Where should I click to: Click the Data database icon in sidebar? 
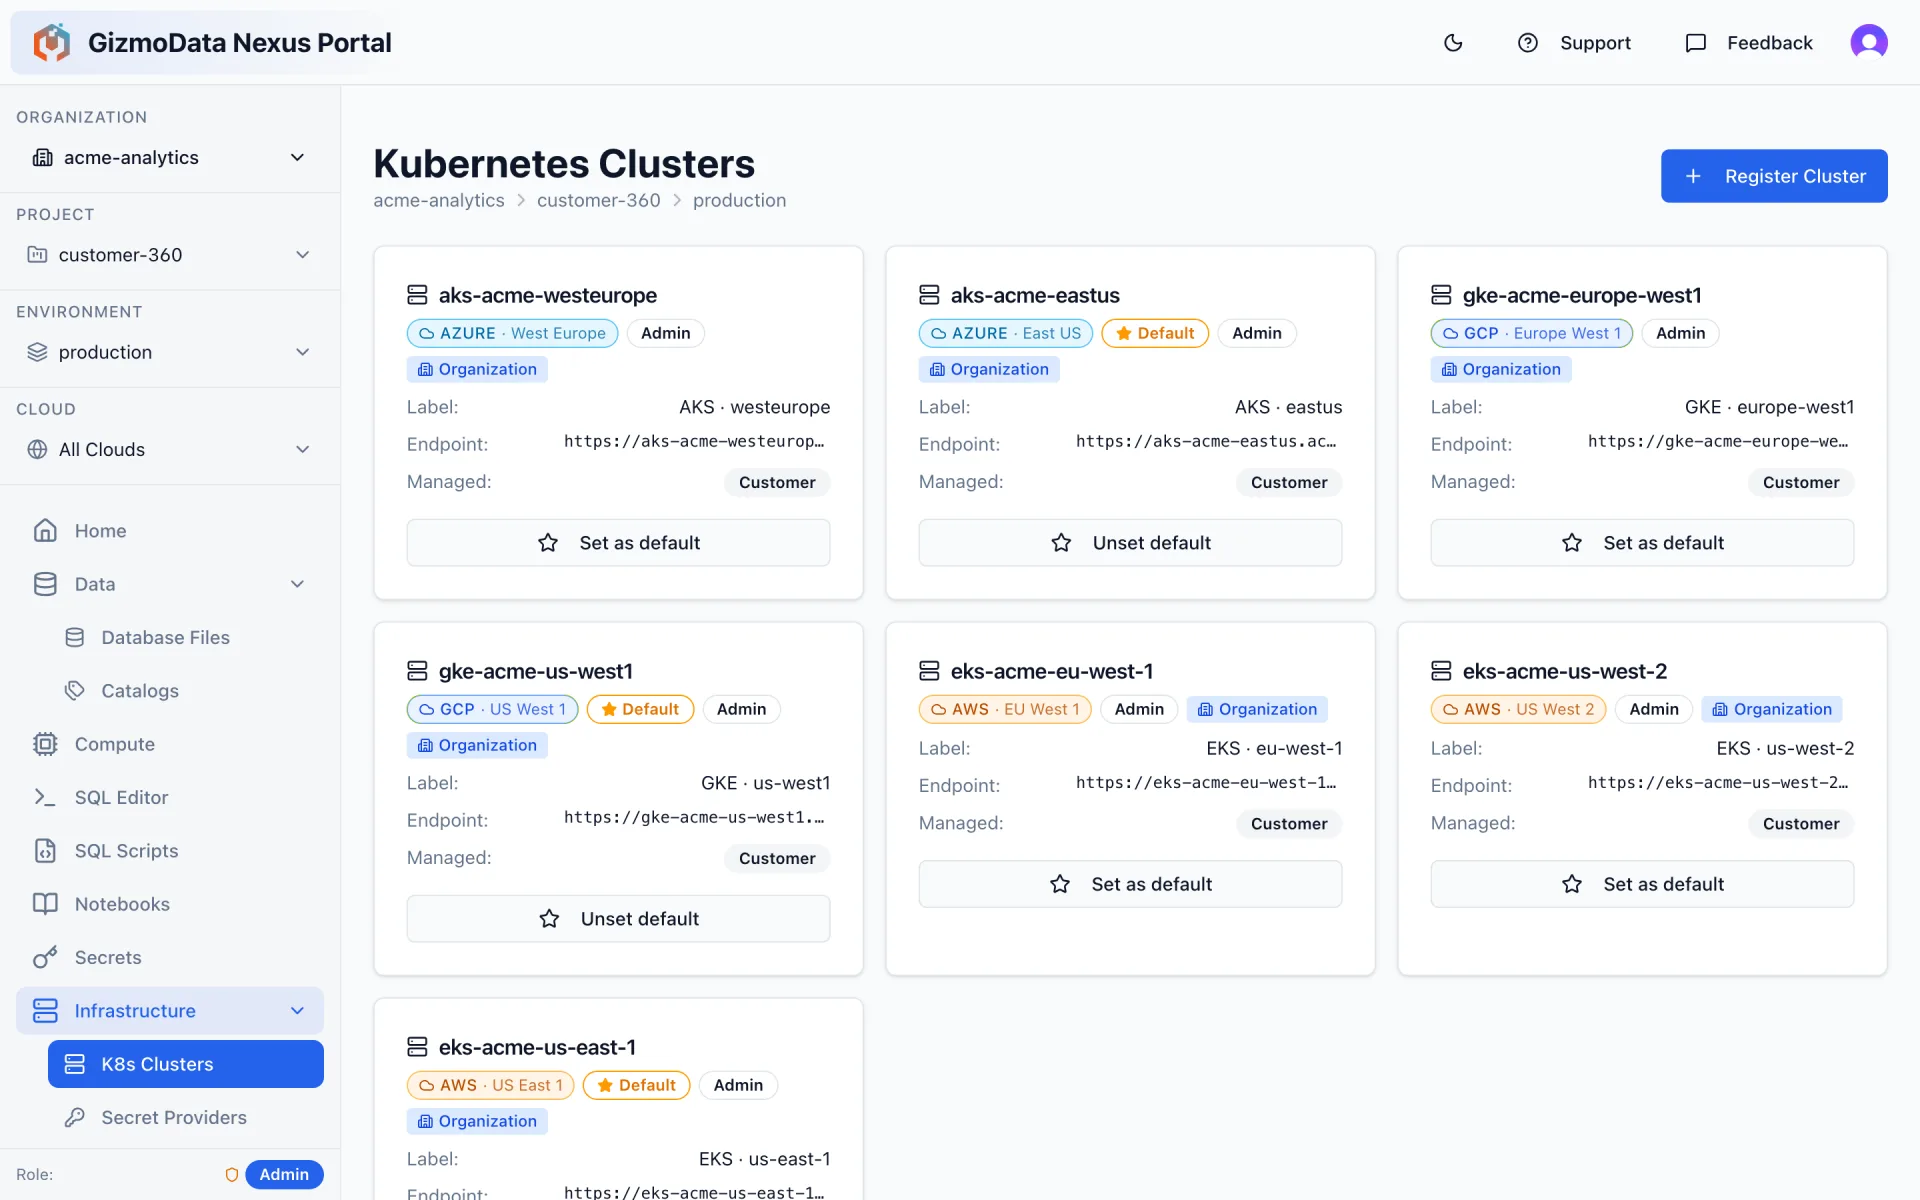coord(45,584)
